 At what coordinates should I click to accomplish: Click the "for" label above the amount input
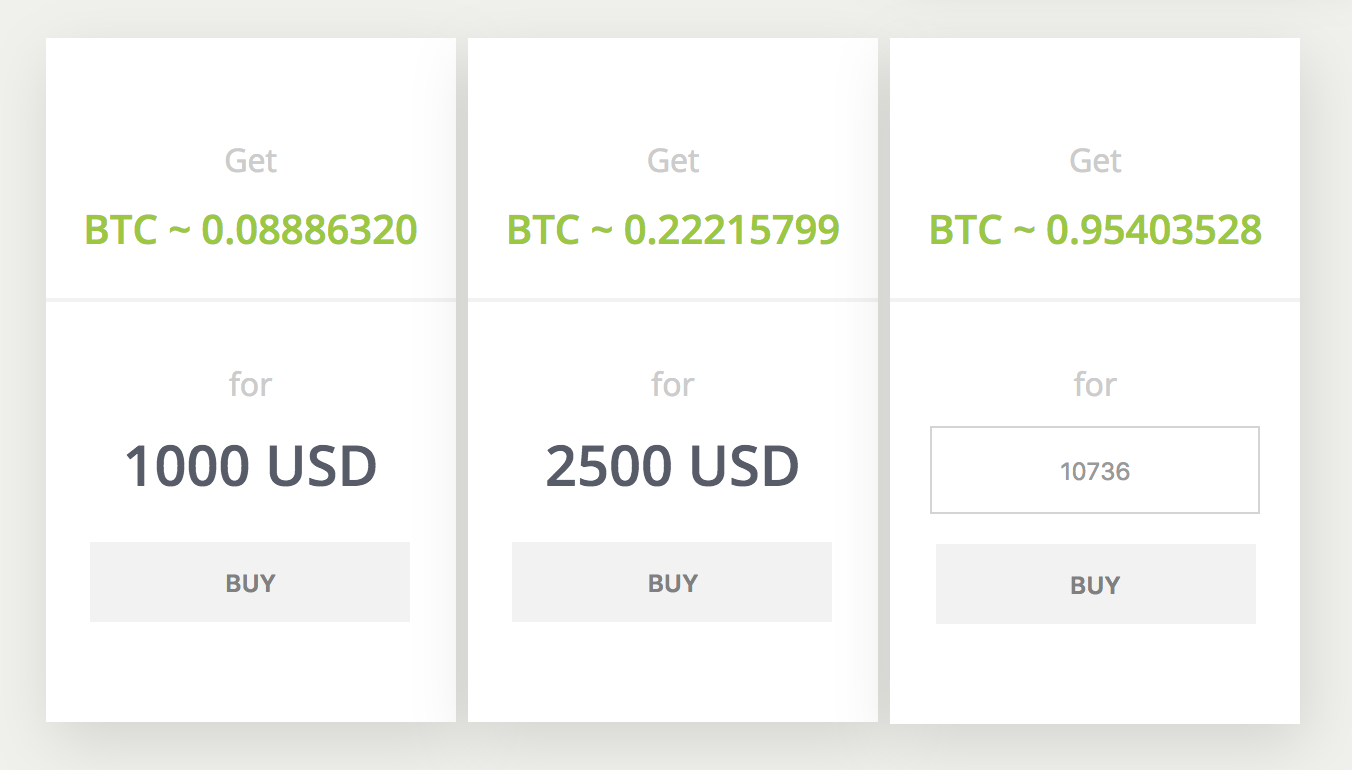coord(1095,384)
